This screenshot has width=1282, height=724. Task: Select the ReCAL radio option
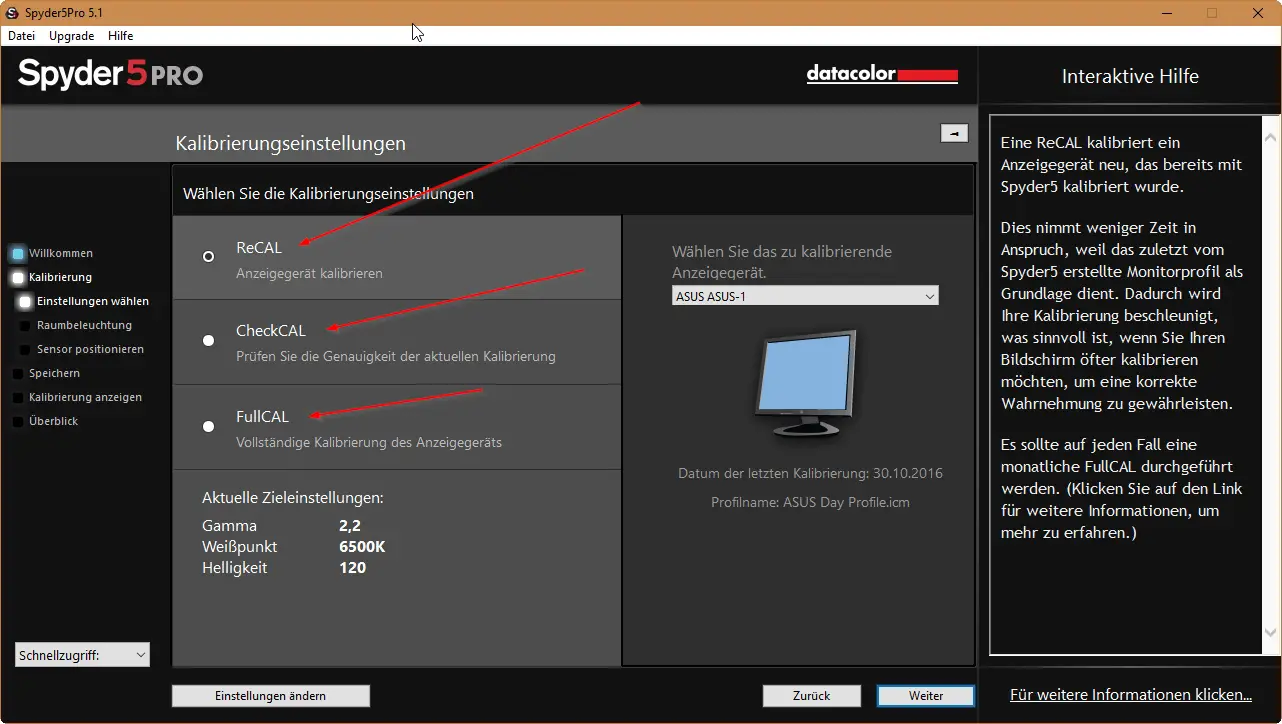pos(208,256)
